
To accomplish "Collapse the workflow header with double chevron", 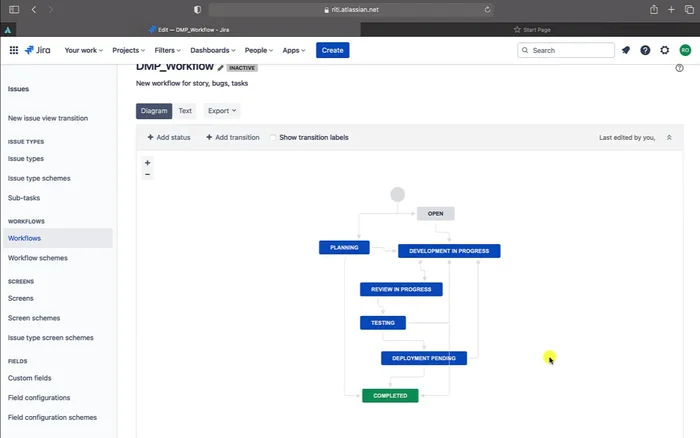I will click(669, 138).
